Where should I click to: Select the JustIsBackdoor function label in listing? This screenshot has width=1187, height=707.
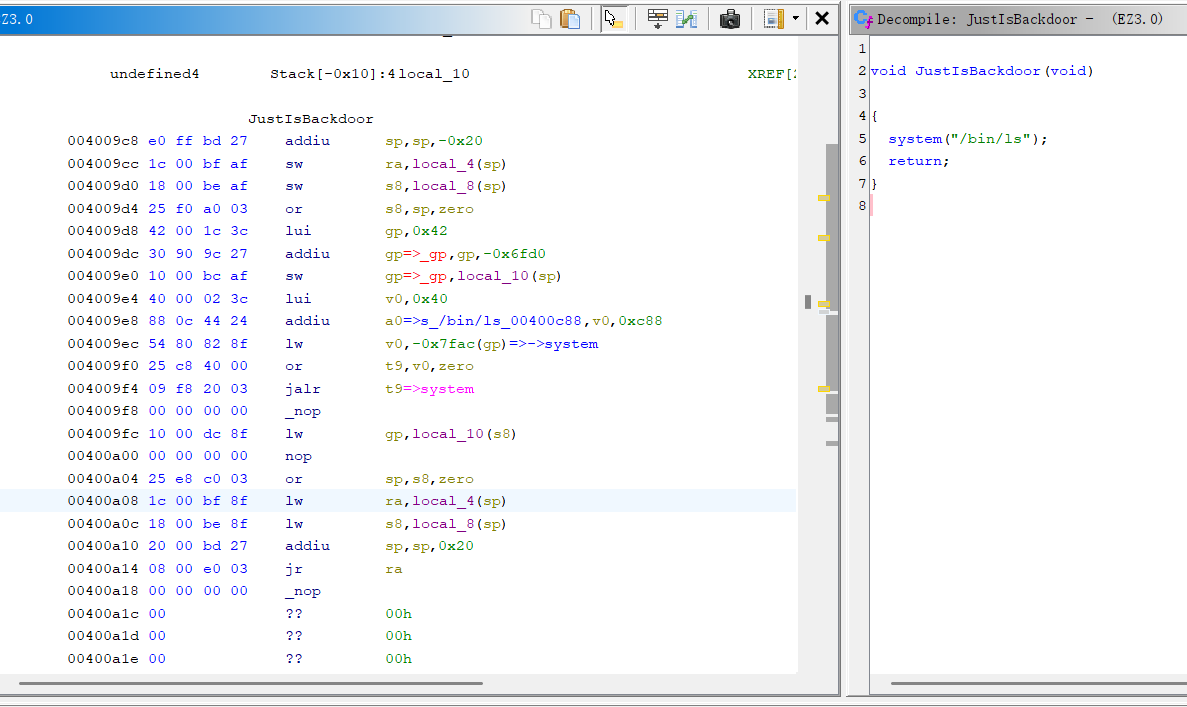click(x=310, y=119)
